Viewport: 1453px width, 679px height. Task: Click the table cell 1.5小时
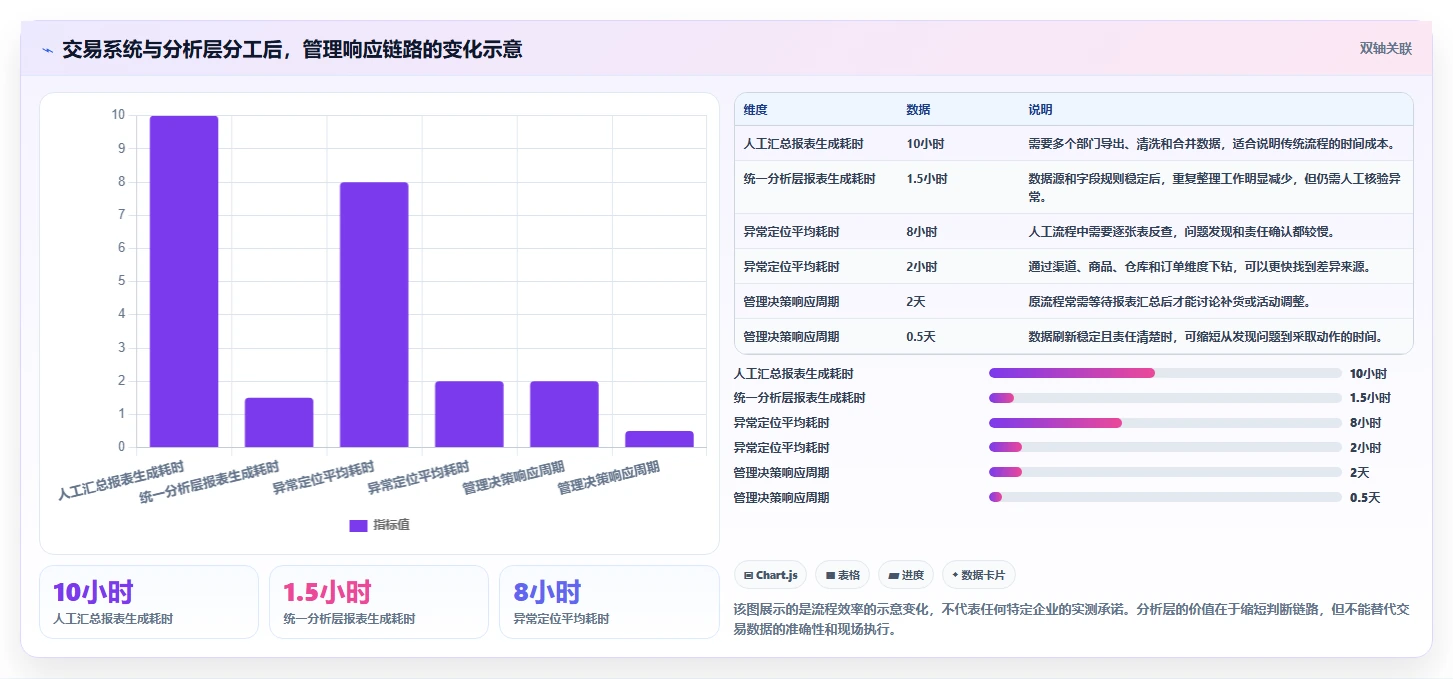click(927, 178)
